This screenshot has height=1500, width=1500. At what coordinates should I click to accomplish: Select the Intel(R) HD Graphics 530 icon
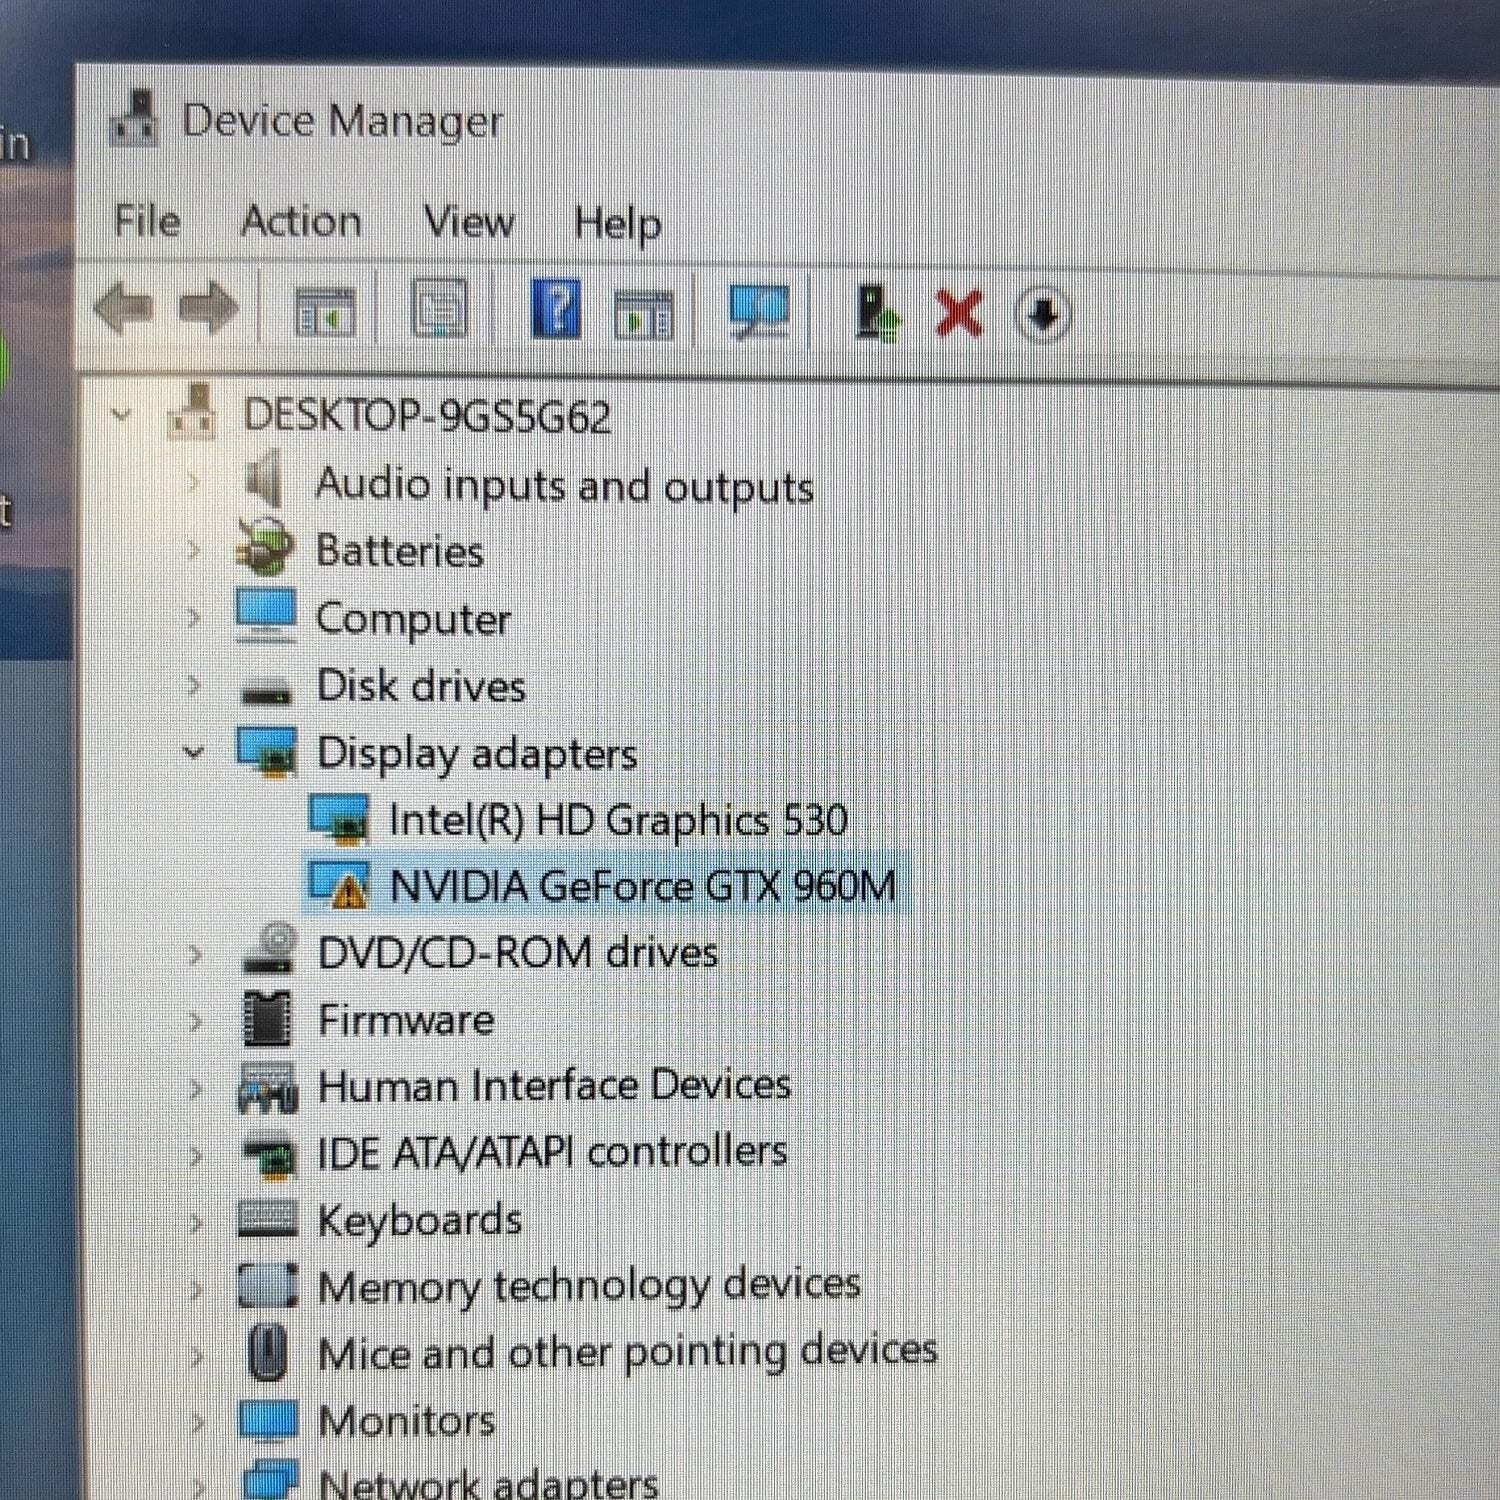338,819
